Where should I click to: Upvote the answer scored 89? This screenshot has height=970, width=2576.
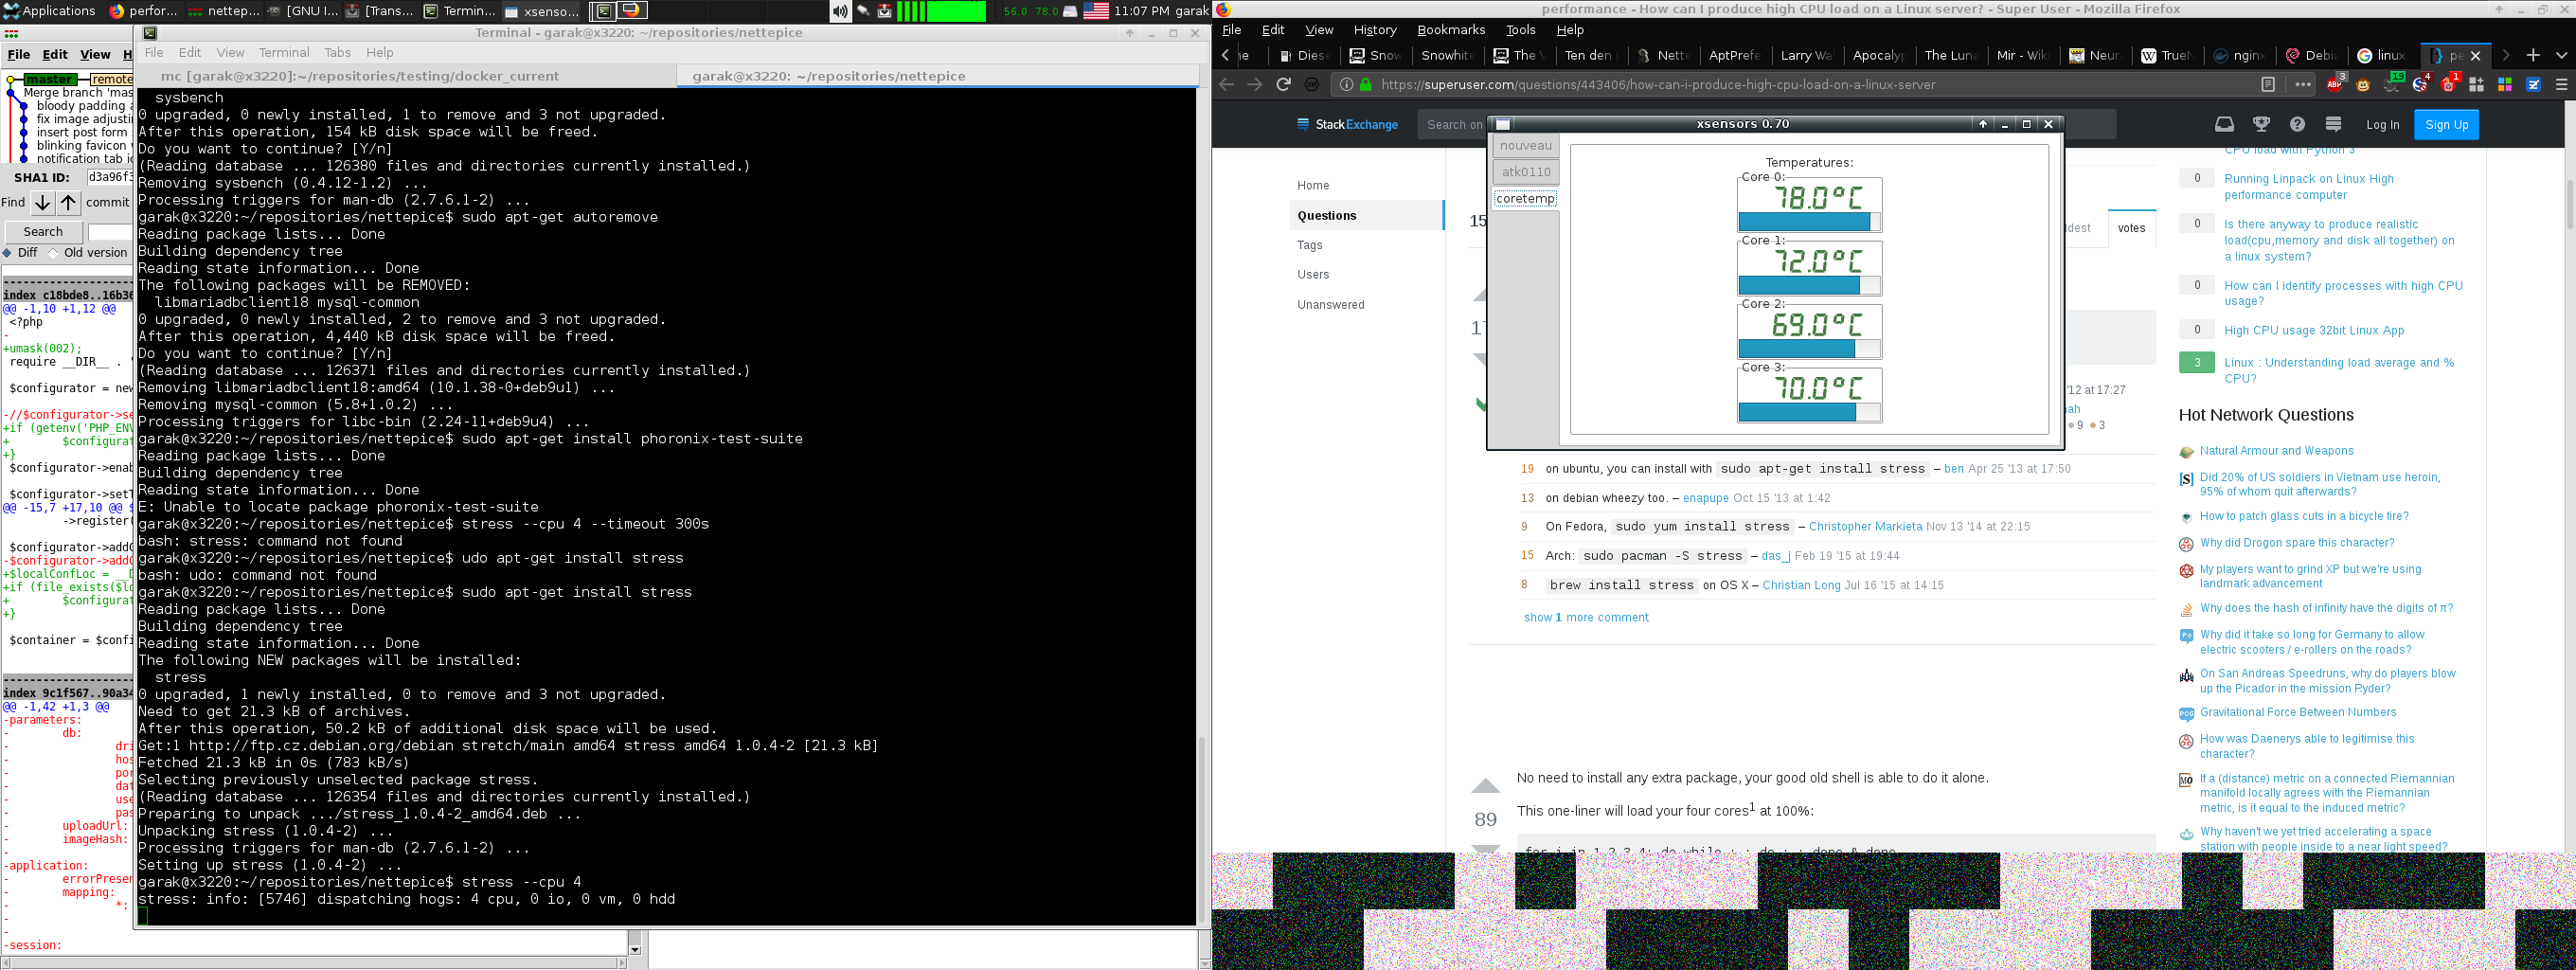(x=1485, y=787)
